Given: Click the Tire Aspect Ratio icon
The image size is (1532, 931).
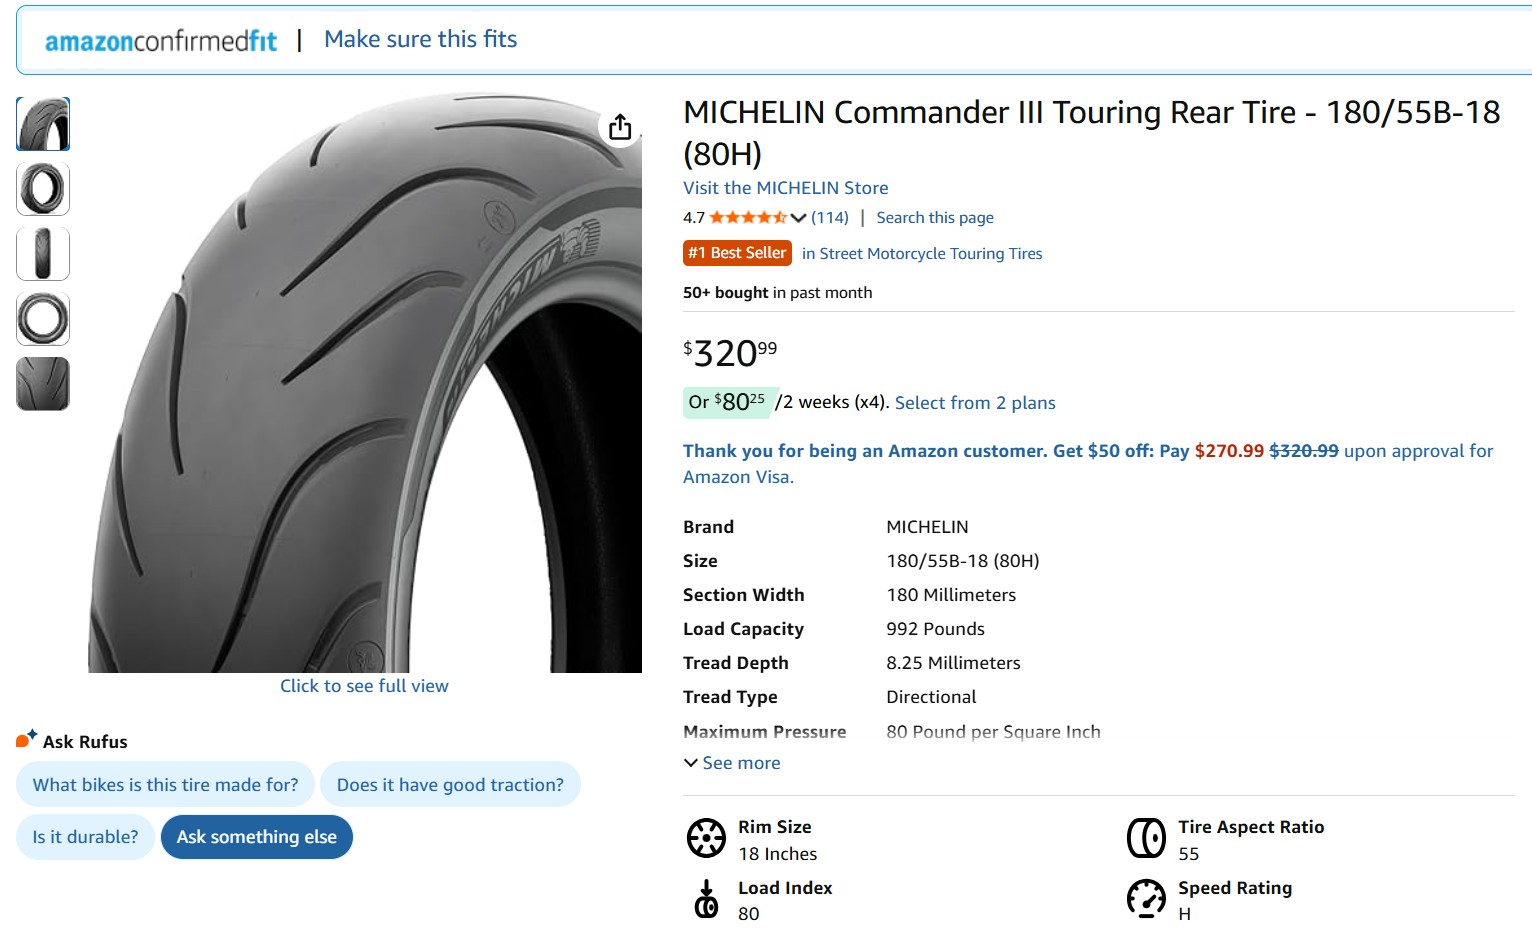Looking at the screenshot, I should pos(1146,838).
